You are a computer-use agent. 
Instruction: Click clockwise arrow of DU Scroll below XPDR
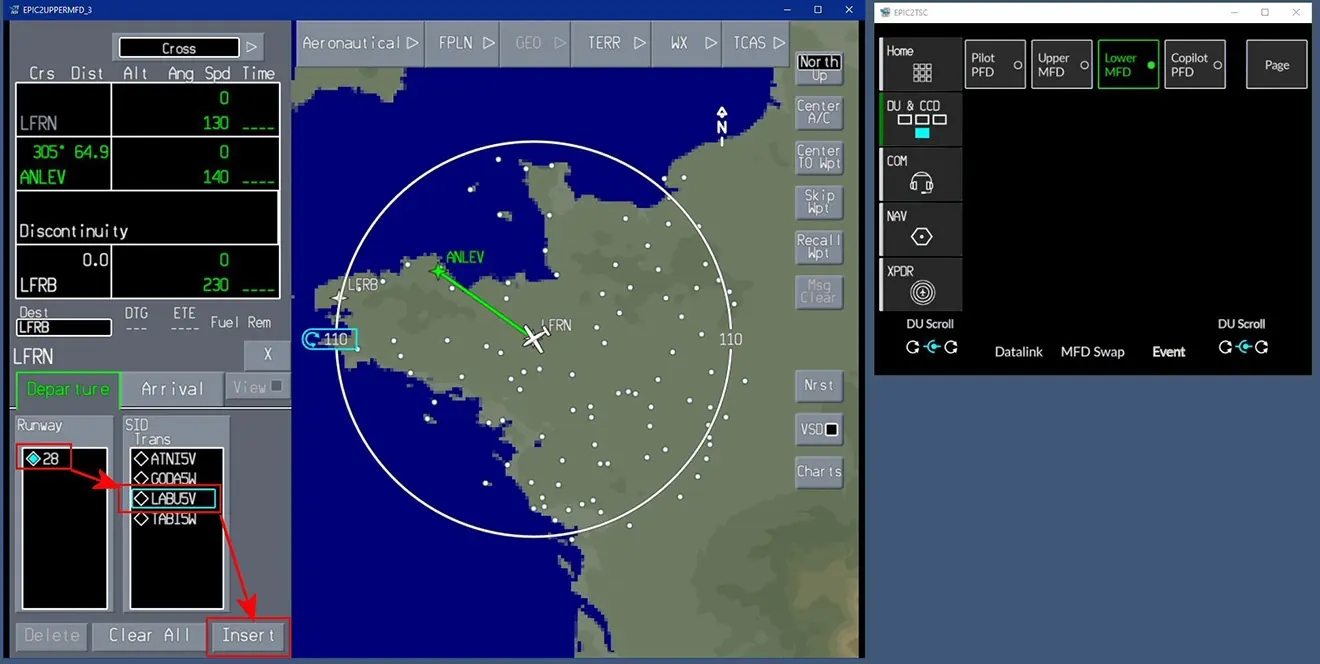pyautogui.click(x=951, y=347)
